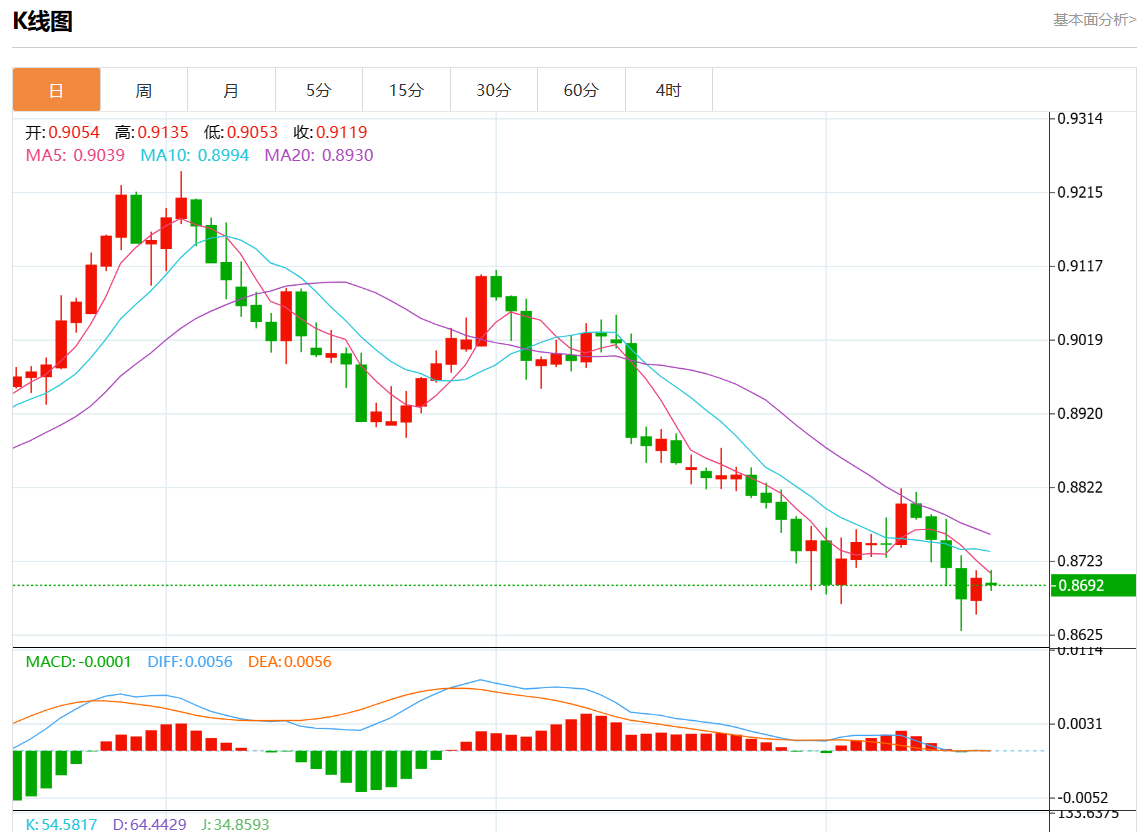Click the 0.8723 price axis label

(x=1080, y=561)
